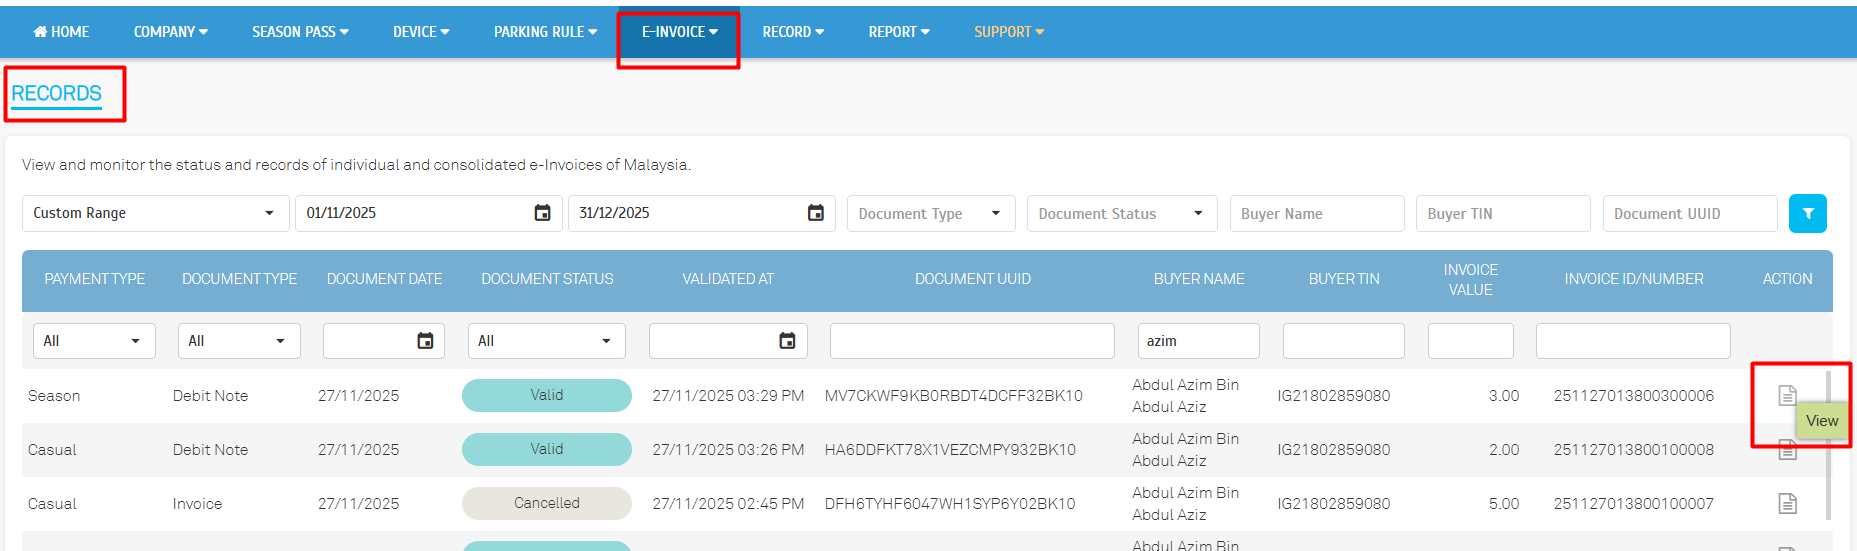Viewport: 1857px width, 551px height.
Task: Click the Document UUID search field at top
Action: [1689, 213]
